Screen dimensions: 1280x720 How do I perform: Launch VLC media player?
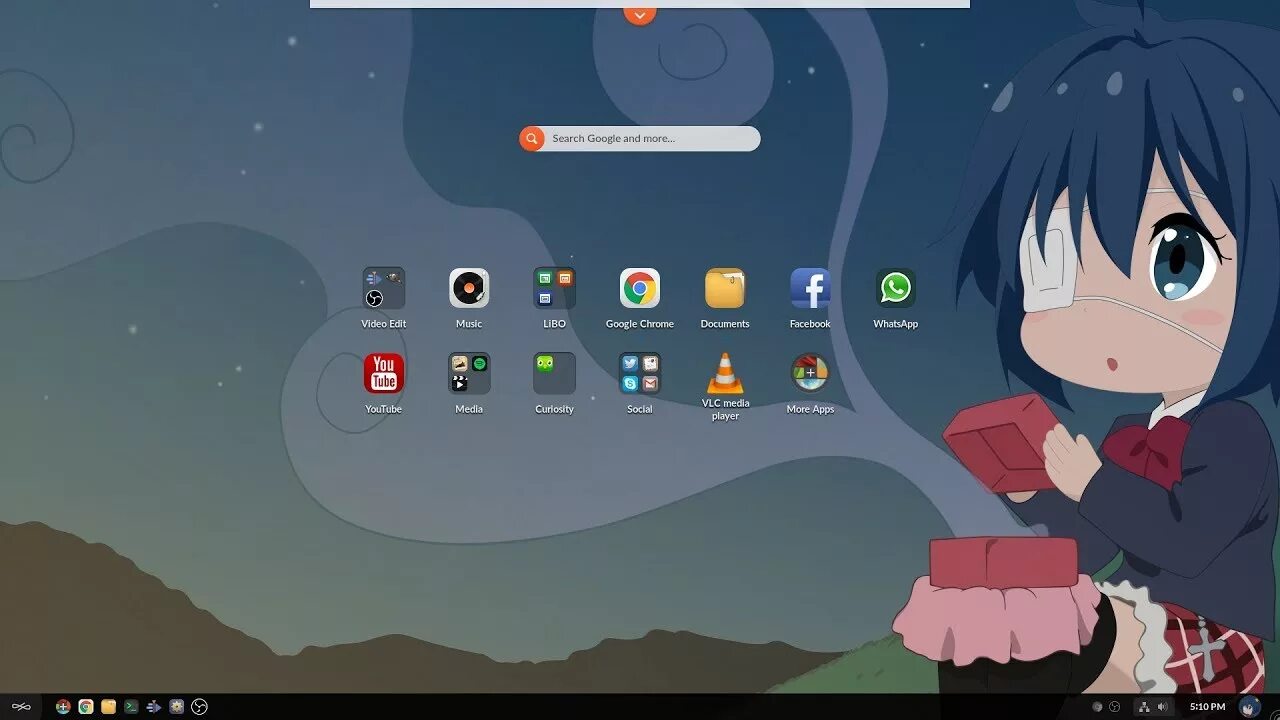click(x=725, y=373)
